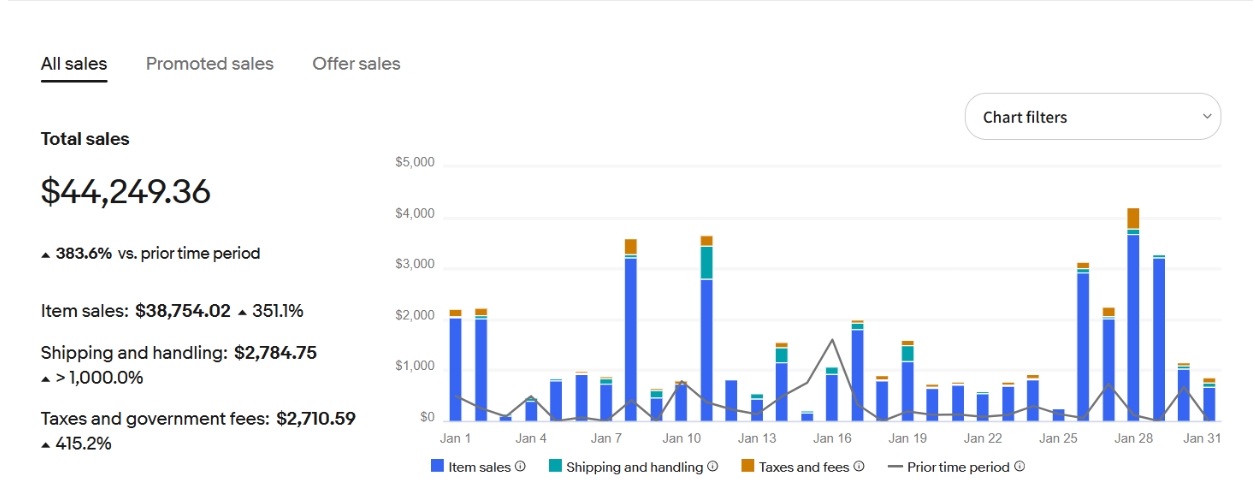Click increase arrow next to > 1,000.0%
The image size is (1255, 494).
click(46, 379)
